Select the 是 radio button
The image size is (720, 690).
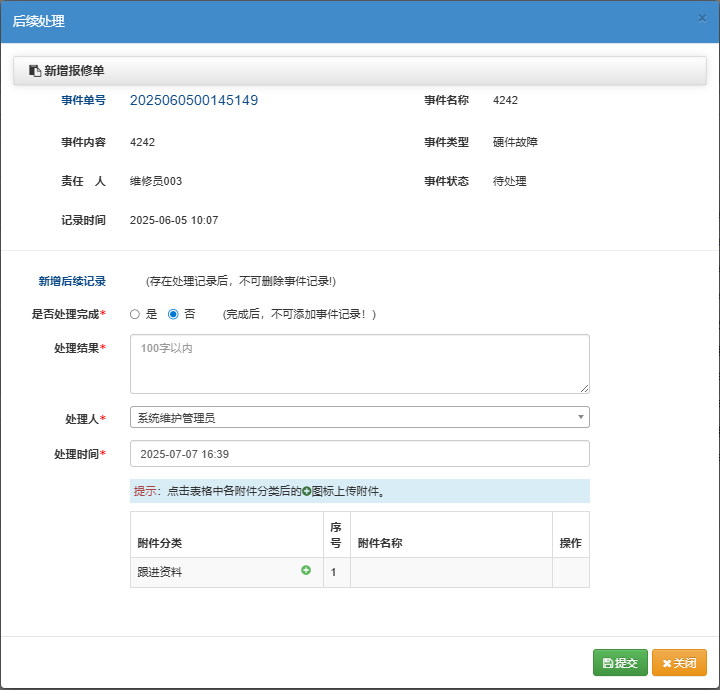135,314
